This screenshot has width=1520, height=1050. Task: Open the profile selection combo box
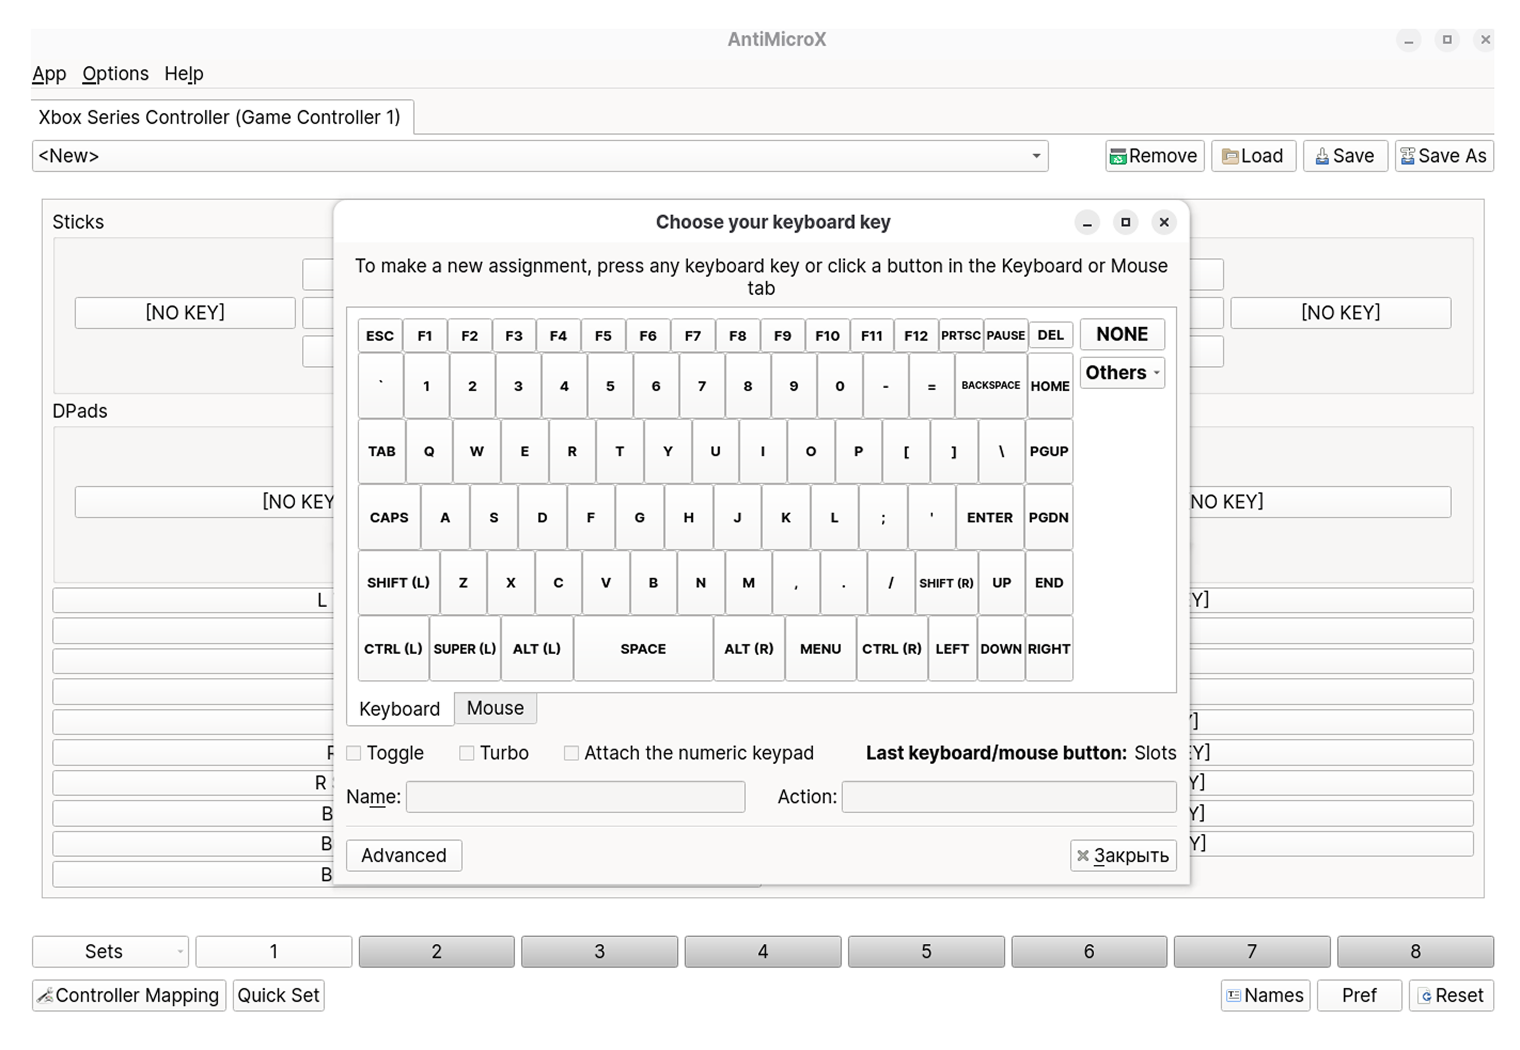(540, 156)
